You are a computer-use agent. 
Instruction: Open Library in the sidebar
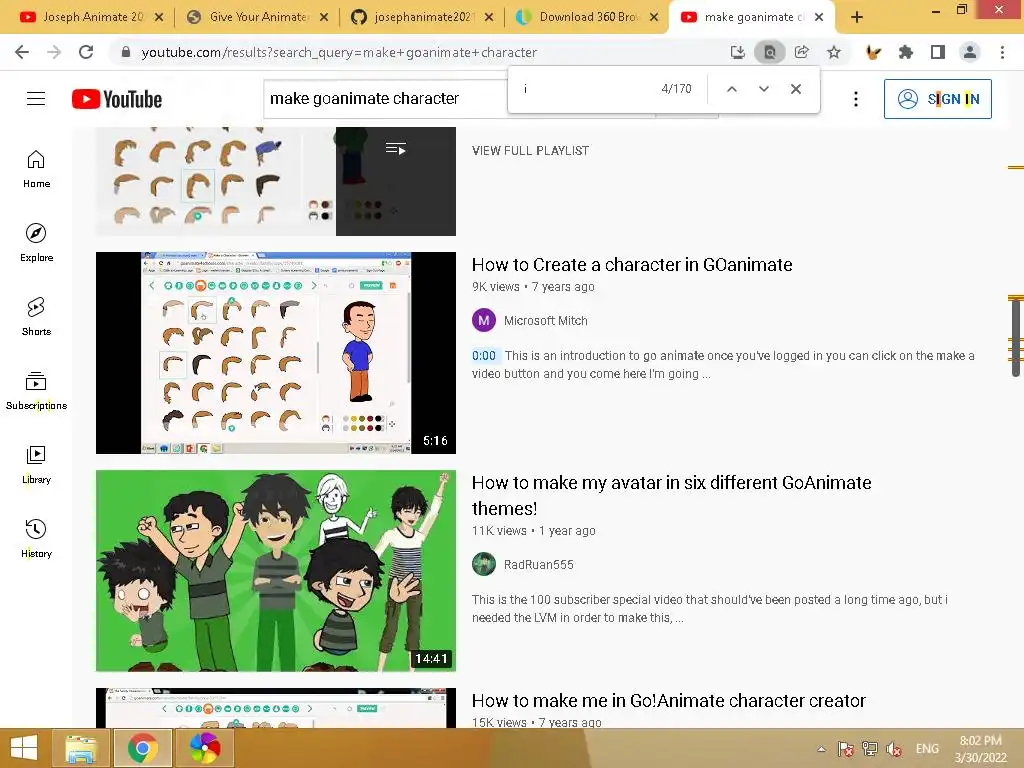pyautogui.click(x=36, y=464)
